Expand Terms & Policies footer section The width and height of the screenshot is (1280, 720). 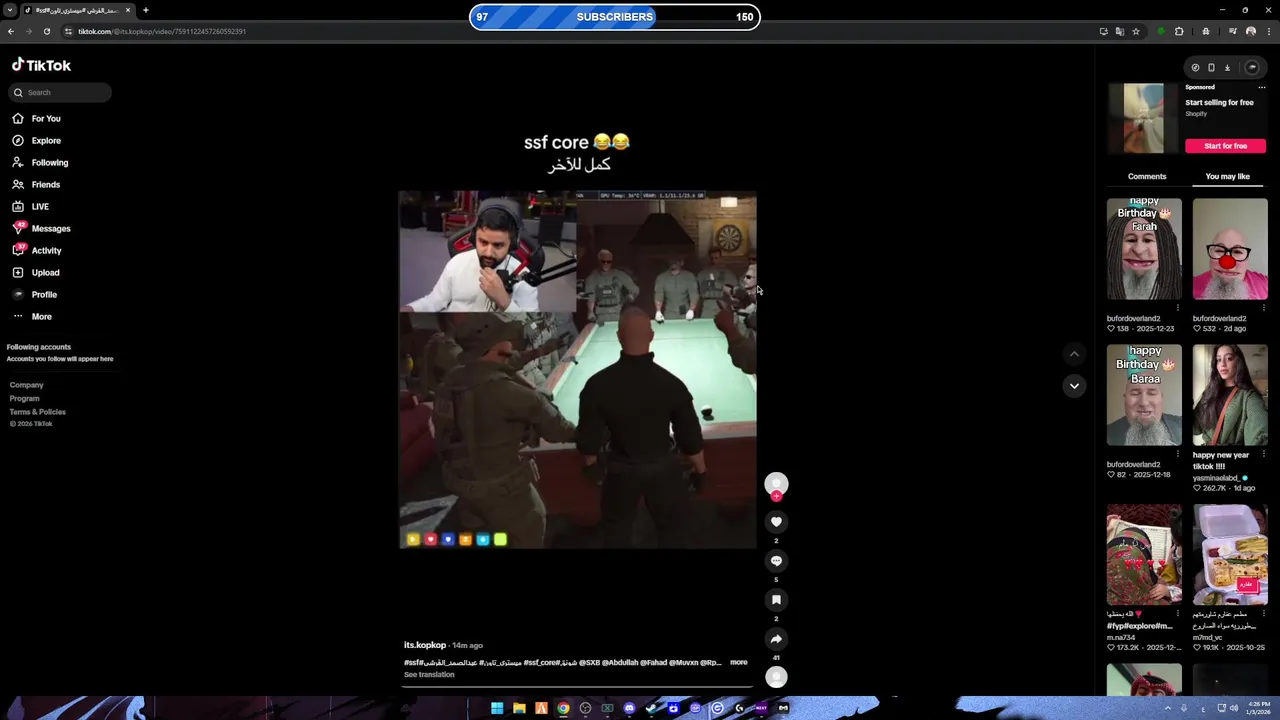click(x=38, y=411)
